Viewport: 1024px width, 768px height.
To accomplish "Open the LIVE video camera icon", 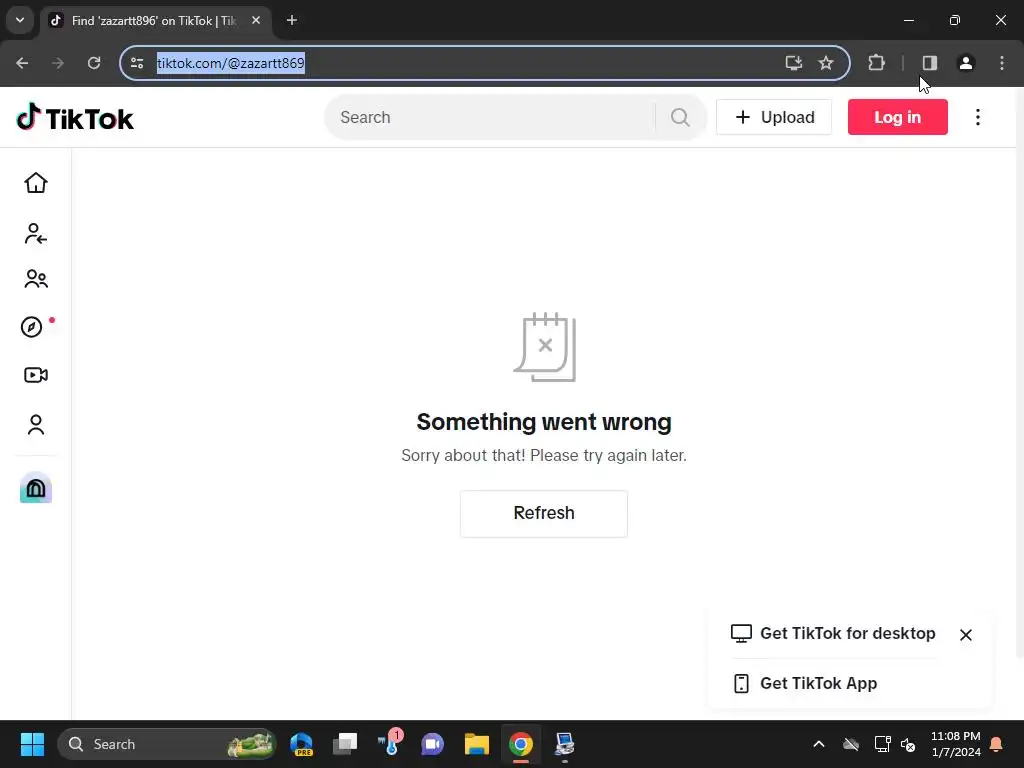I will 36,375.
